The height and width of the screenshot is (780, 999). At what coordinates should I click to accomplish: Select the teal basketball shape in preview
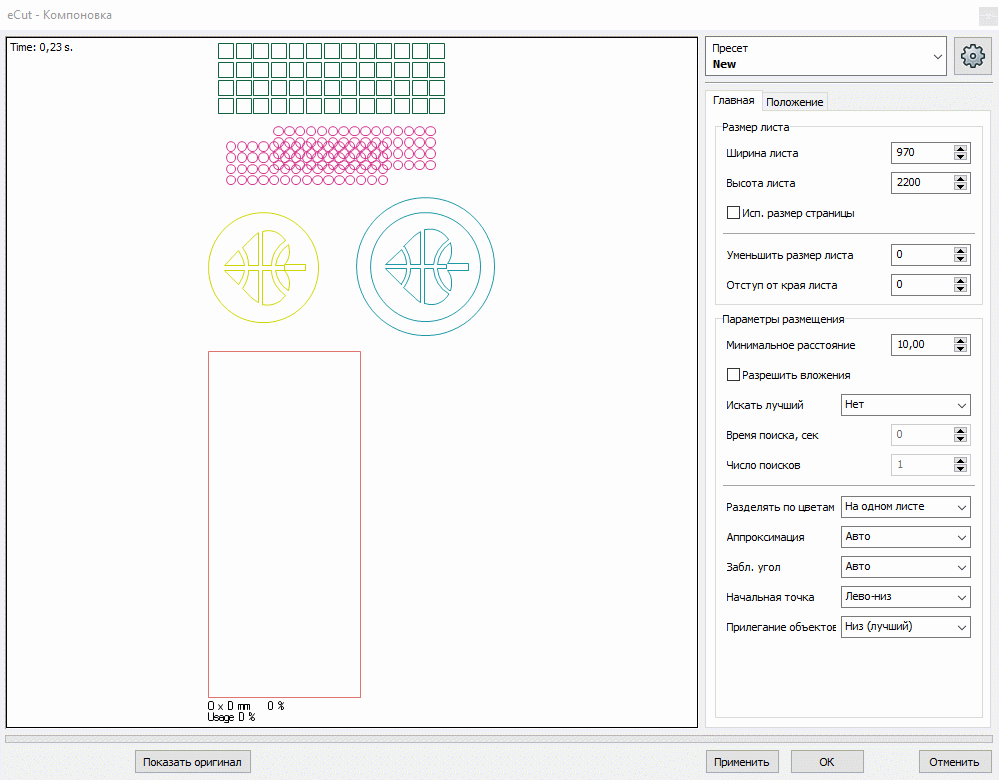click(426, 266)
